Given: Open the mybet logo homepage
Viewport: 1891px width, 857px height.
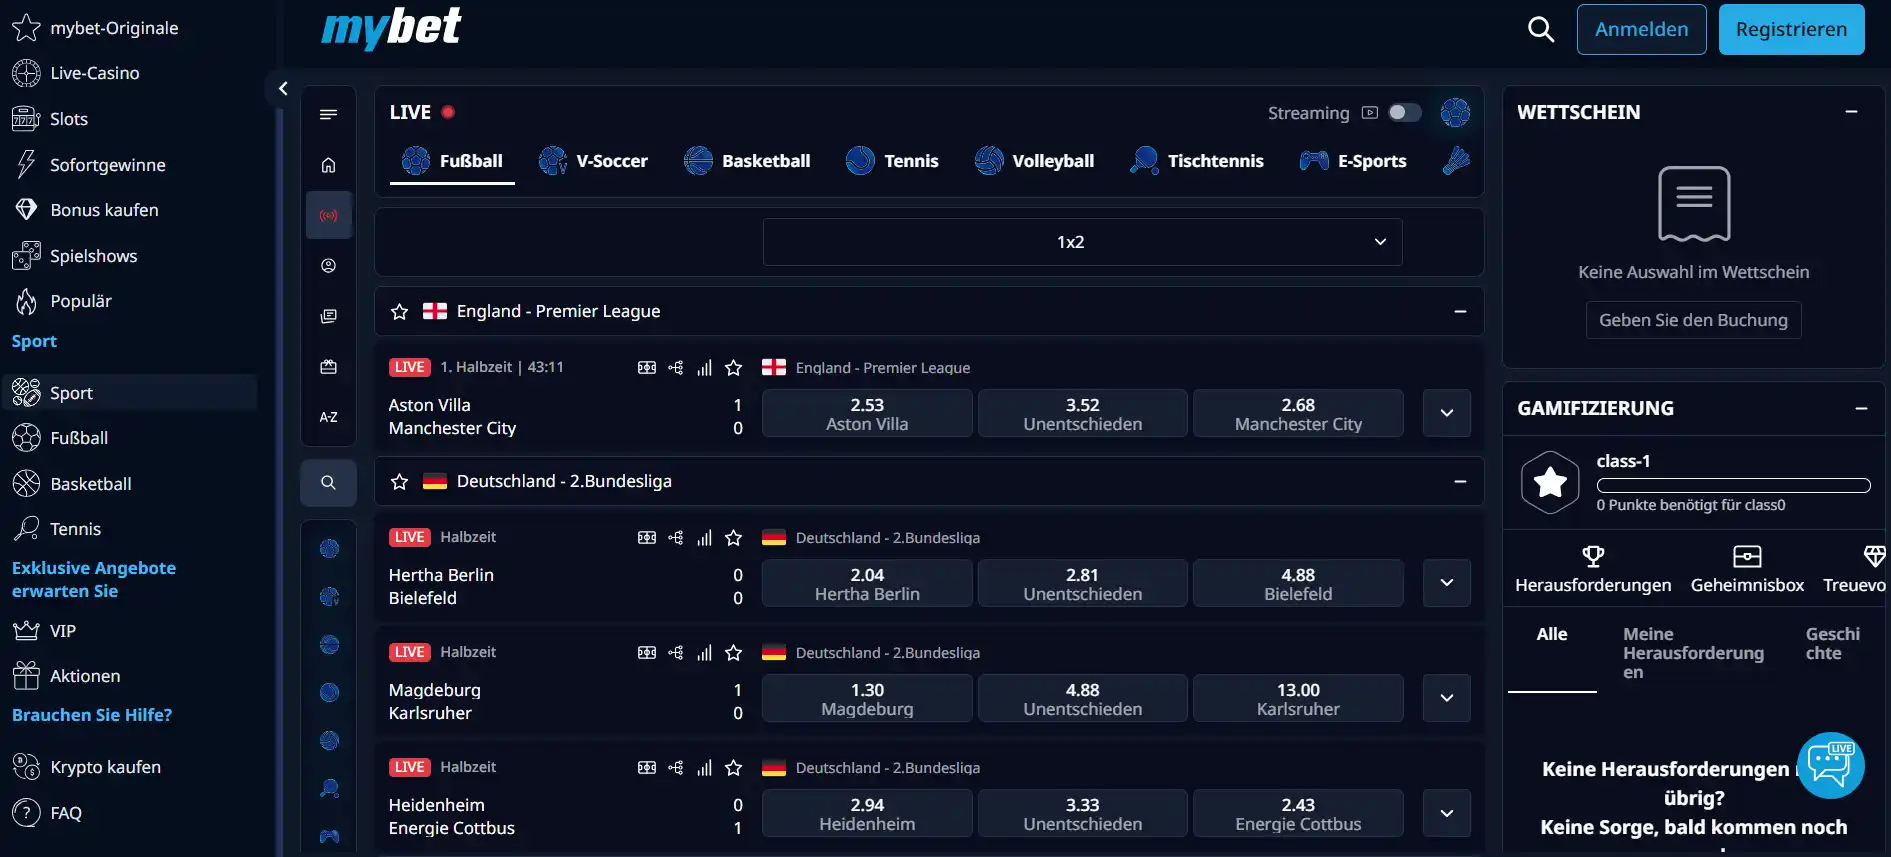Looking at the screenshot, I should [x=391, y=28].
